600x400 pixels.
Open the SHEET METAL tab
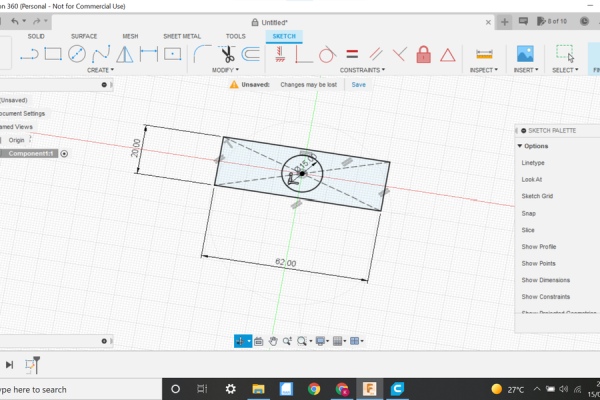[x=181, y=36]
